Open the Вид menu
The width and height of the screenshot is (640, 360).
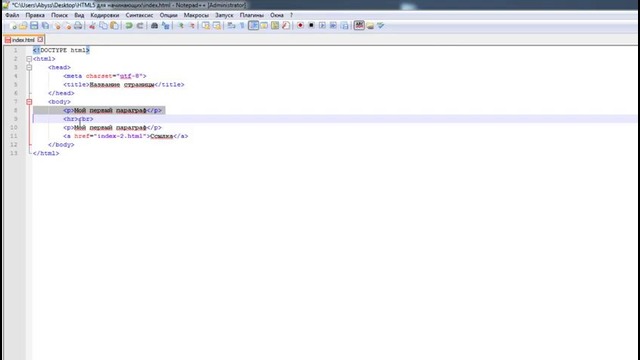pos(79,15)
